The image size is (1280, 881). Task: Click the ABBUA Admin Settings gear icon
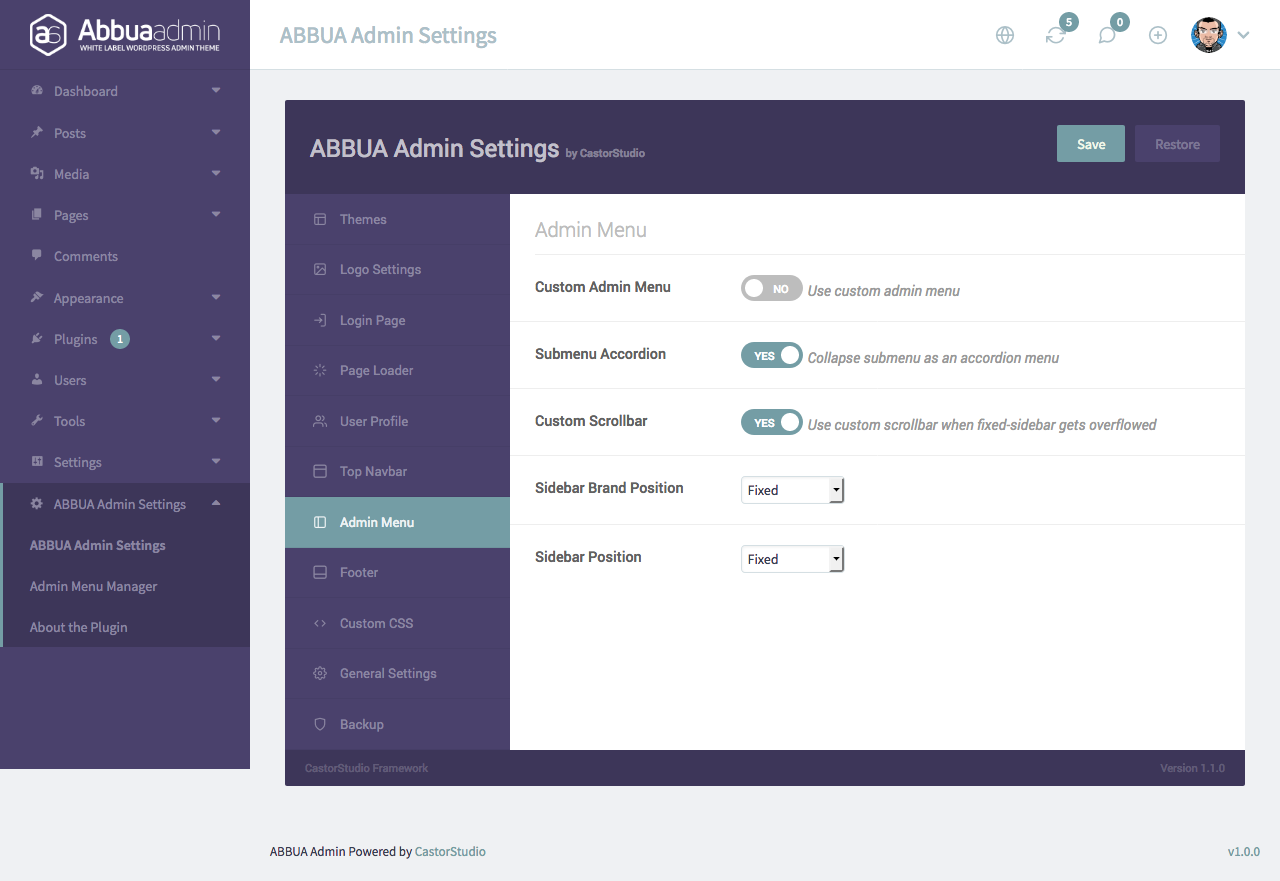tap(37, 504)
